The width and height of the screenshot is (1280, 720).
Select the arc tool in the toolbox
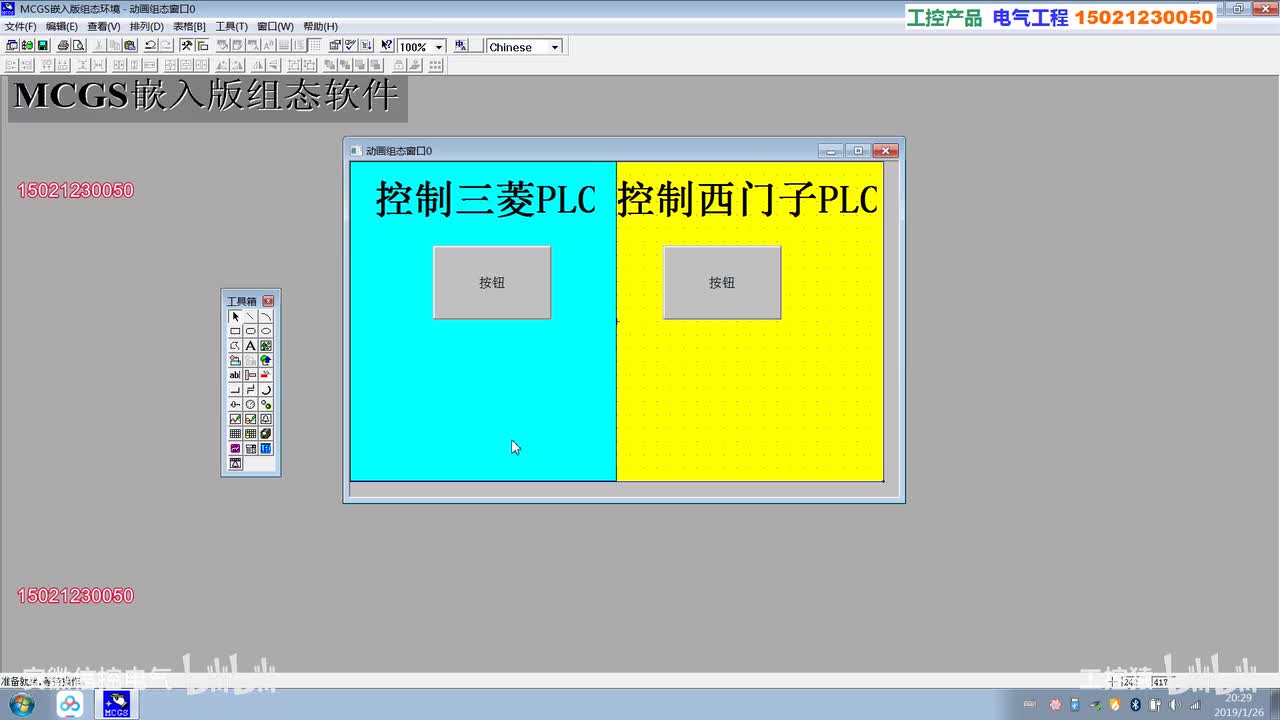pyautogui.click(x=266, y=316)
